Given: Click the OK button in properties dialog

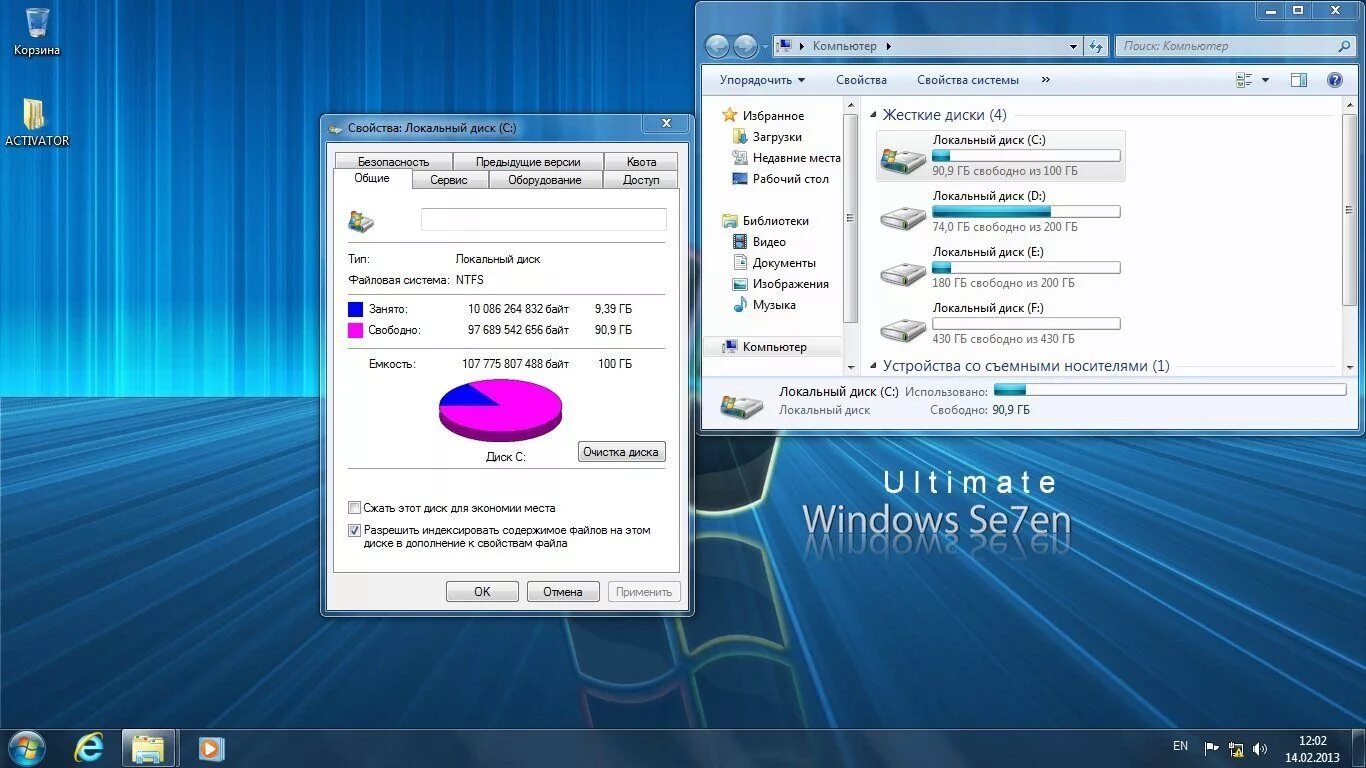Looking at the screenshot, I should click(482, 592).
